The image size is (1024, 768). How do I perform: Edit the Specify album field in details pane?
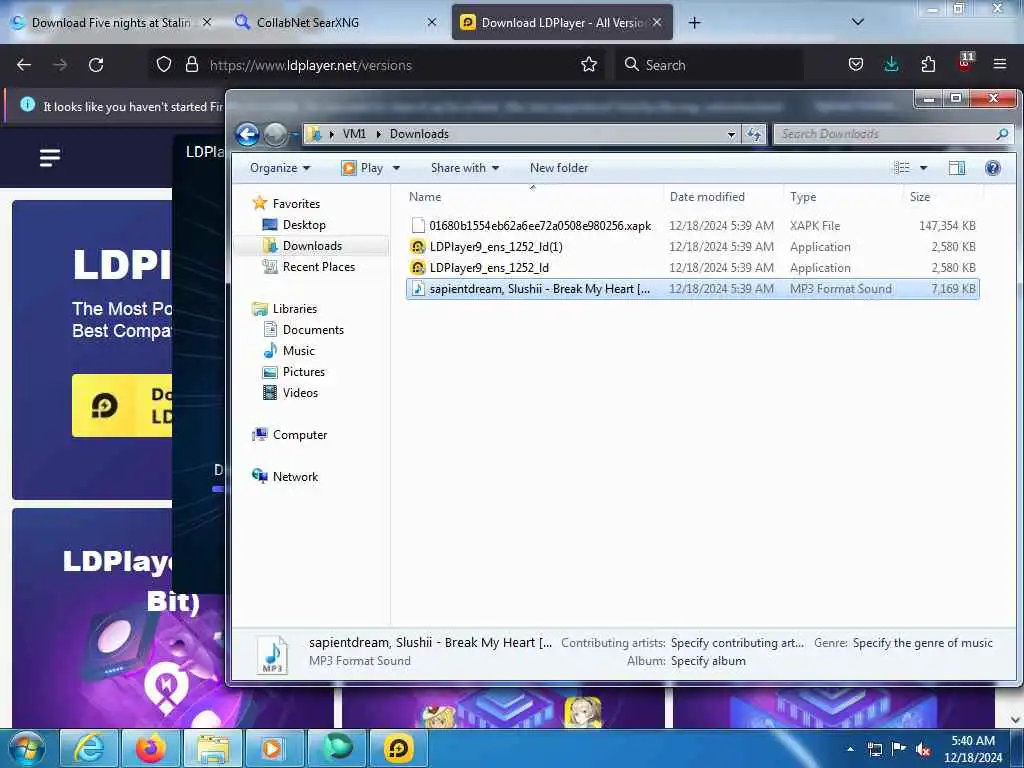(708, 661)
